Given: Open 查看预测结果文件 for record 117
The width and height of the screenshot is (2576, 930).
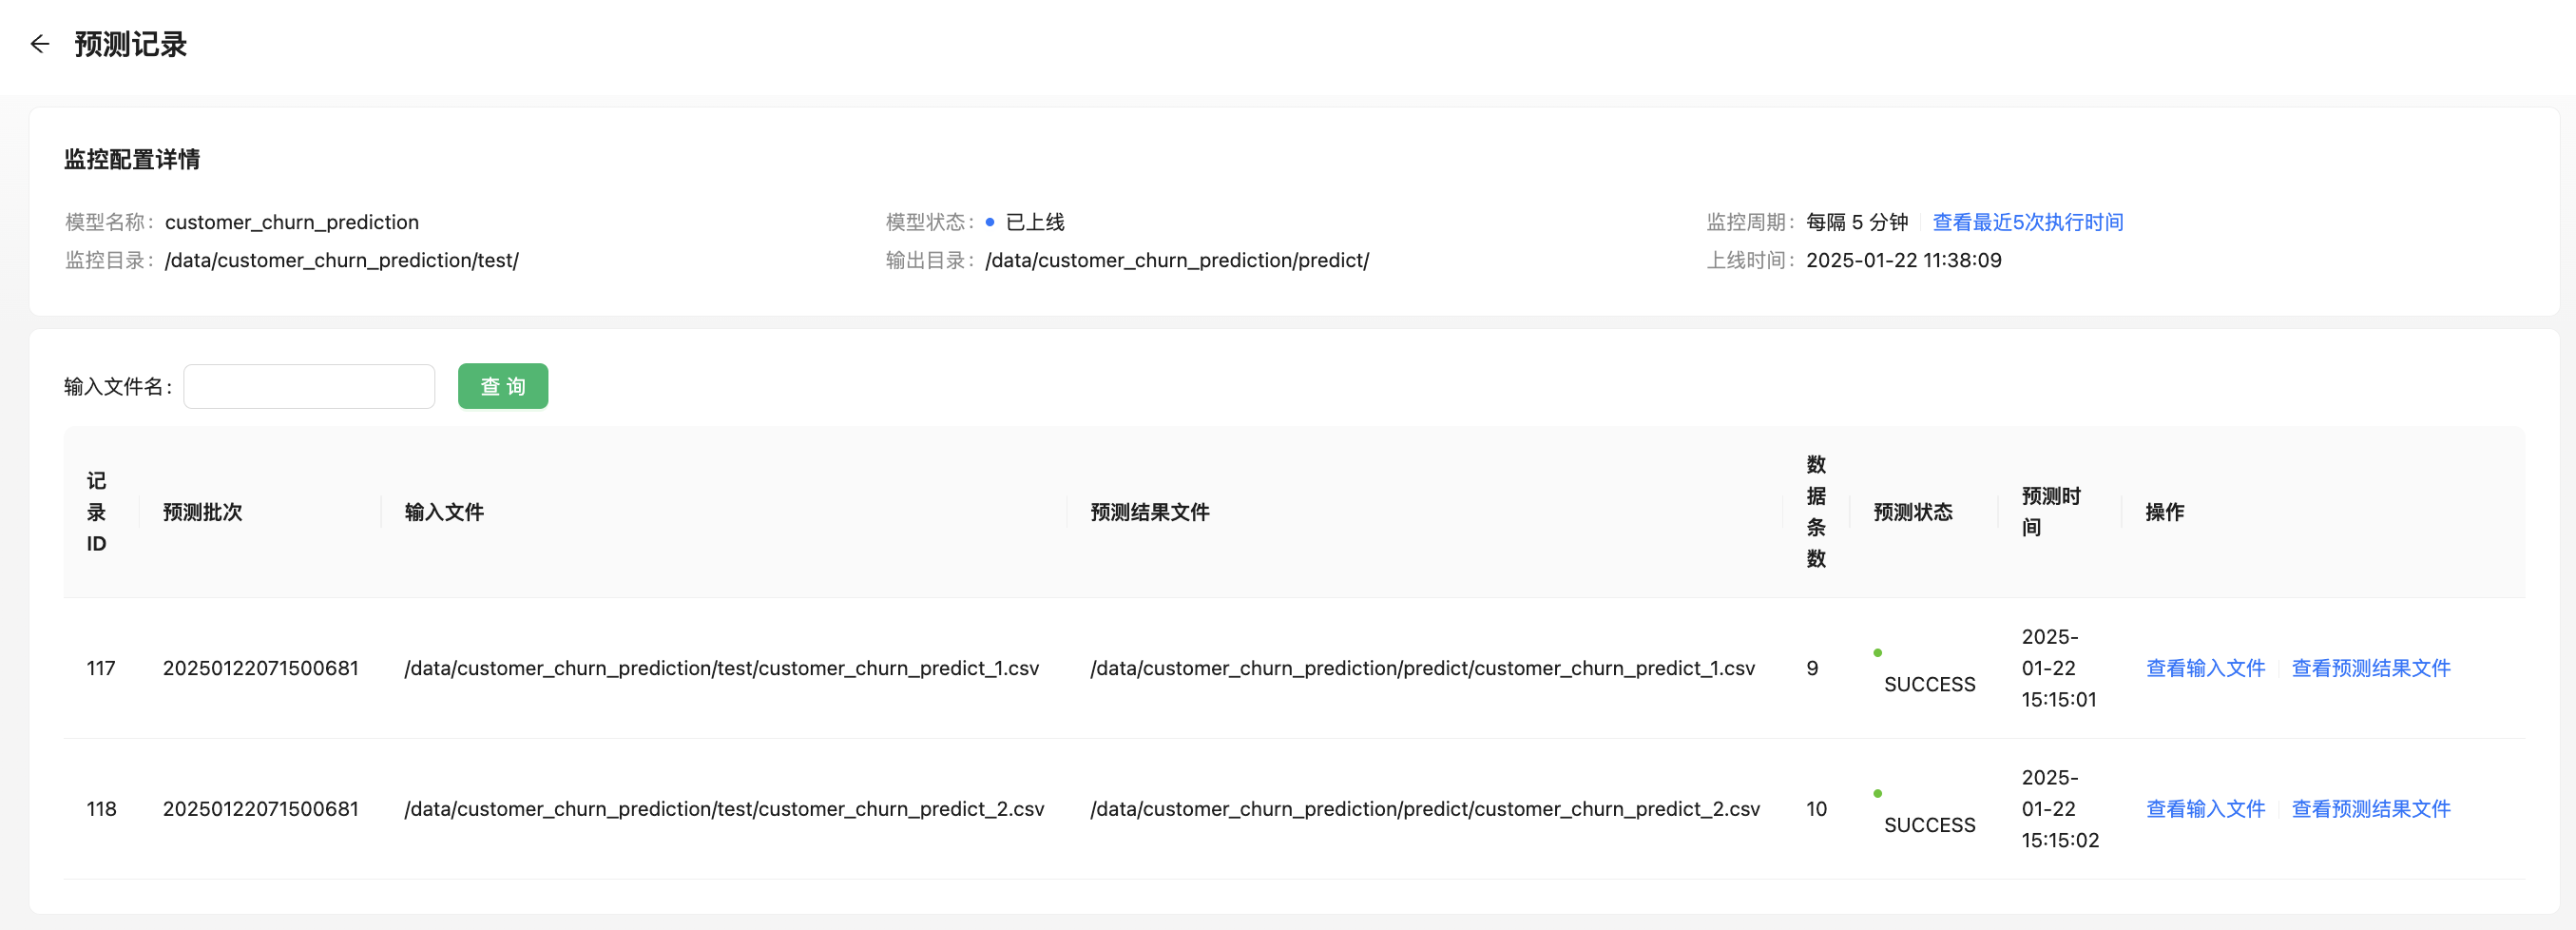Looking at the screenshot, I should [2370, 668].
